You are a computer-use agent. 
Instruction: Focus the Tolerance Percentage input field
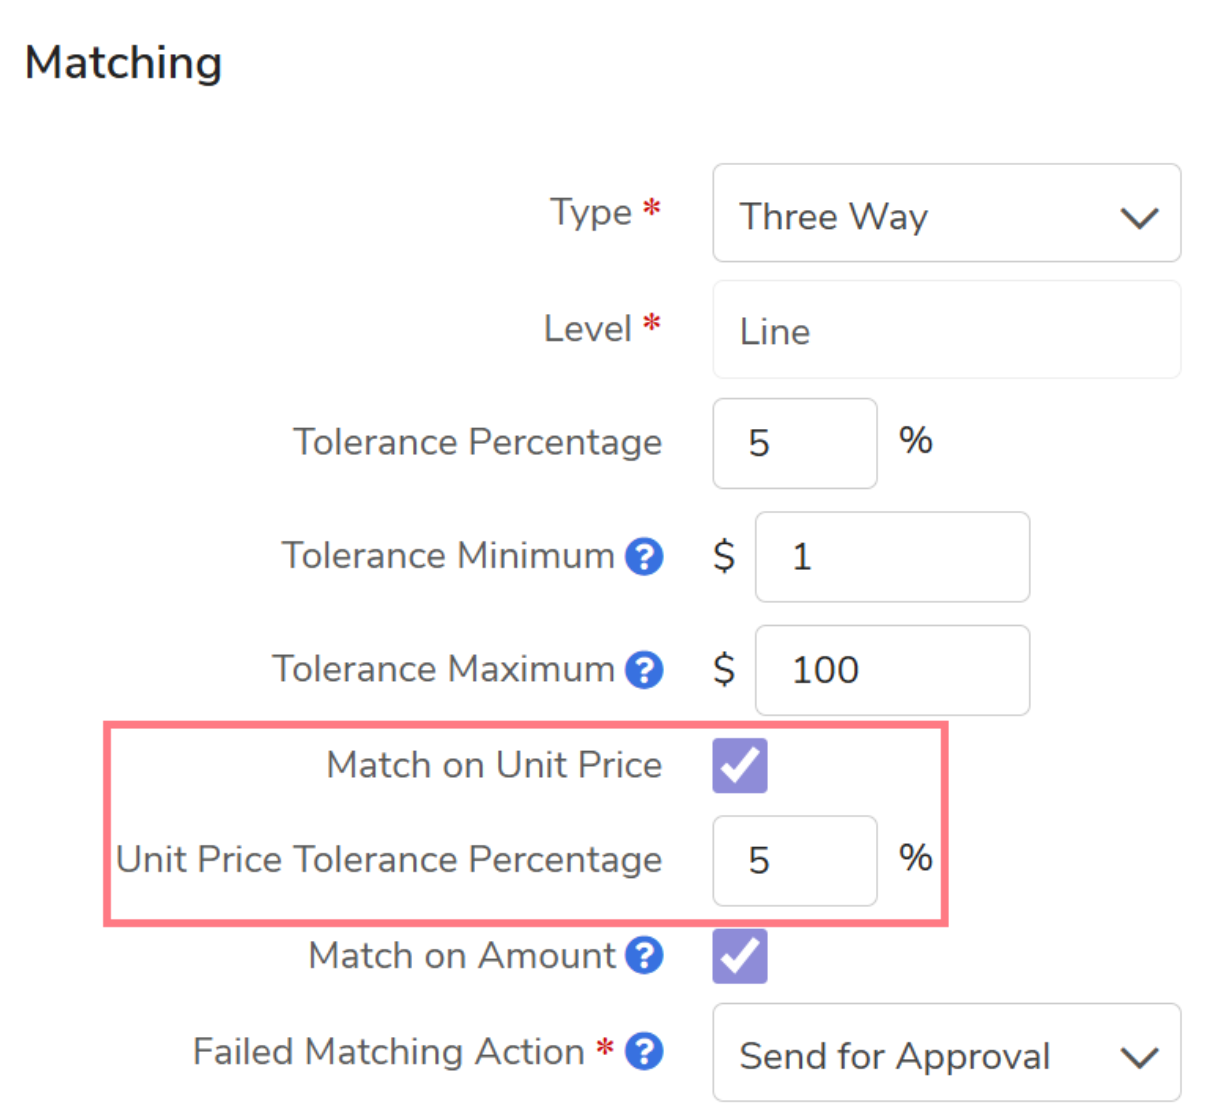pos(794,443)
